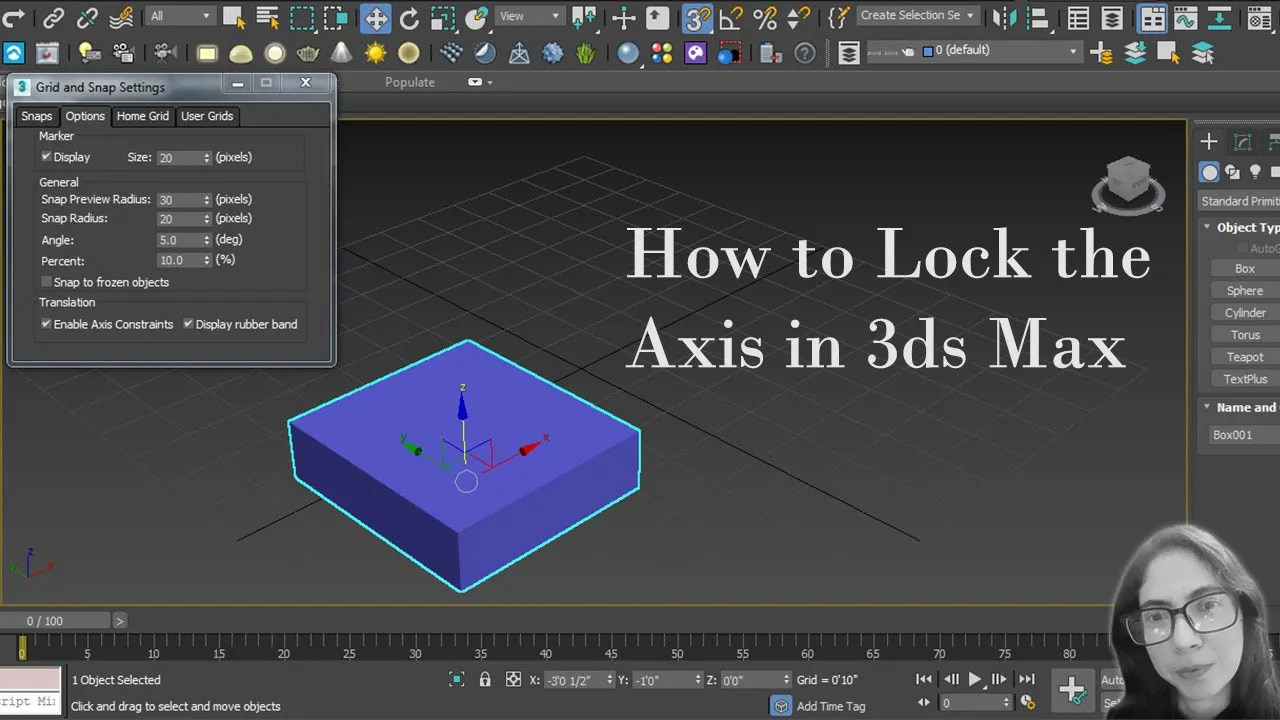Enable Snap to frozen objects checkbox
This screenshot has height=720, width=1280.
pos(46,282)
